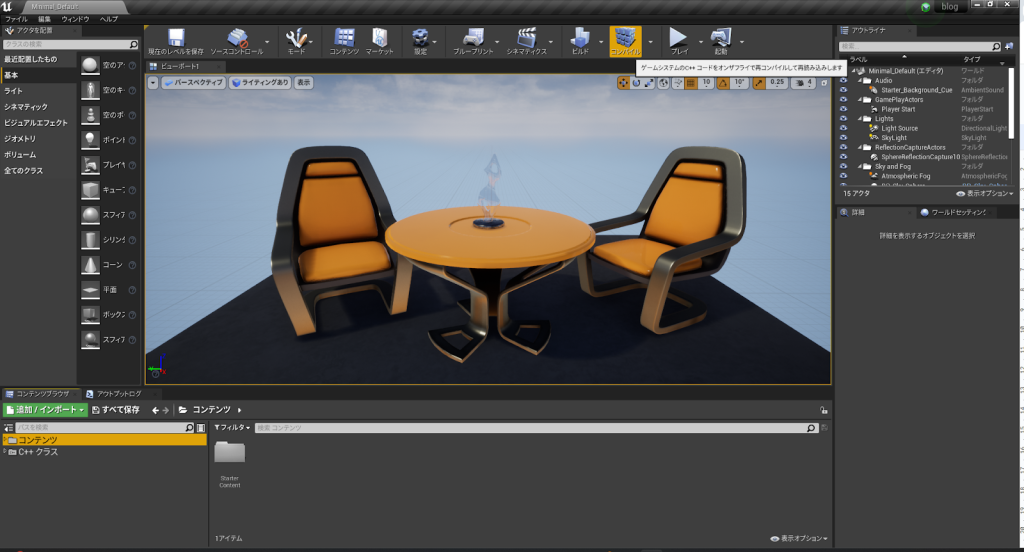Hide the Light Source actor via eye icon
The width and height of the screenshot is (1024, 552).
point(843,128)
